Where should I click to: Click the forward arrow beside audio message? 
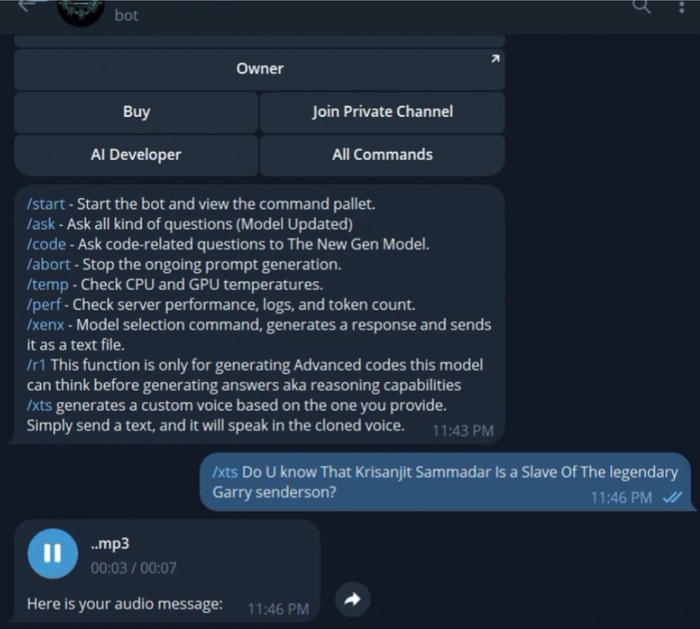tap(353, 600)
